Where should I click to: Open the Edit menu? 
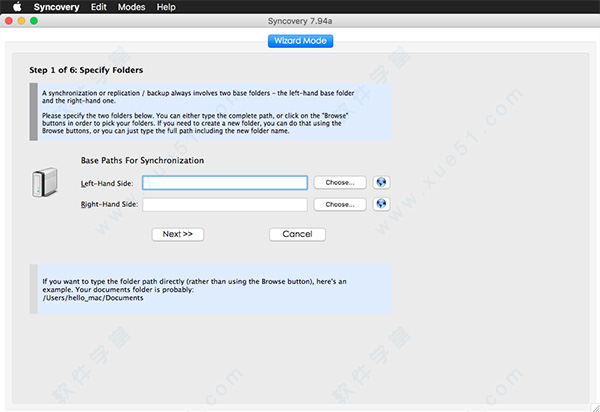click(99, 7)
